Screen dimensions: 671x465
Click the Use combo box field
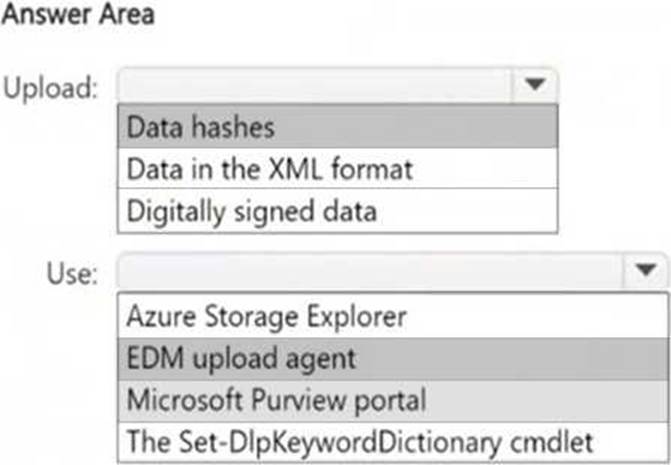370,270
